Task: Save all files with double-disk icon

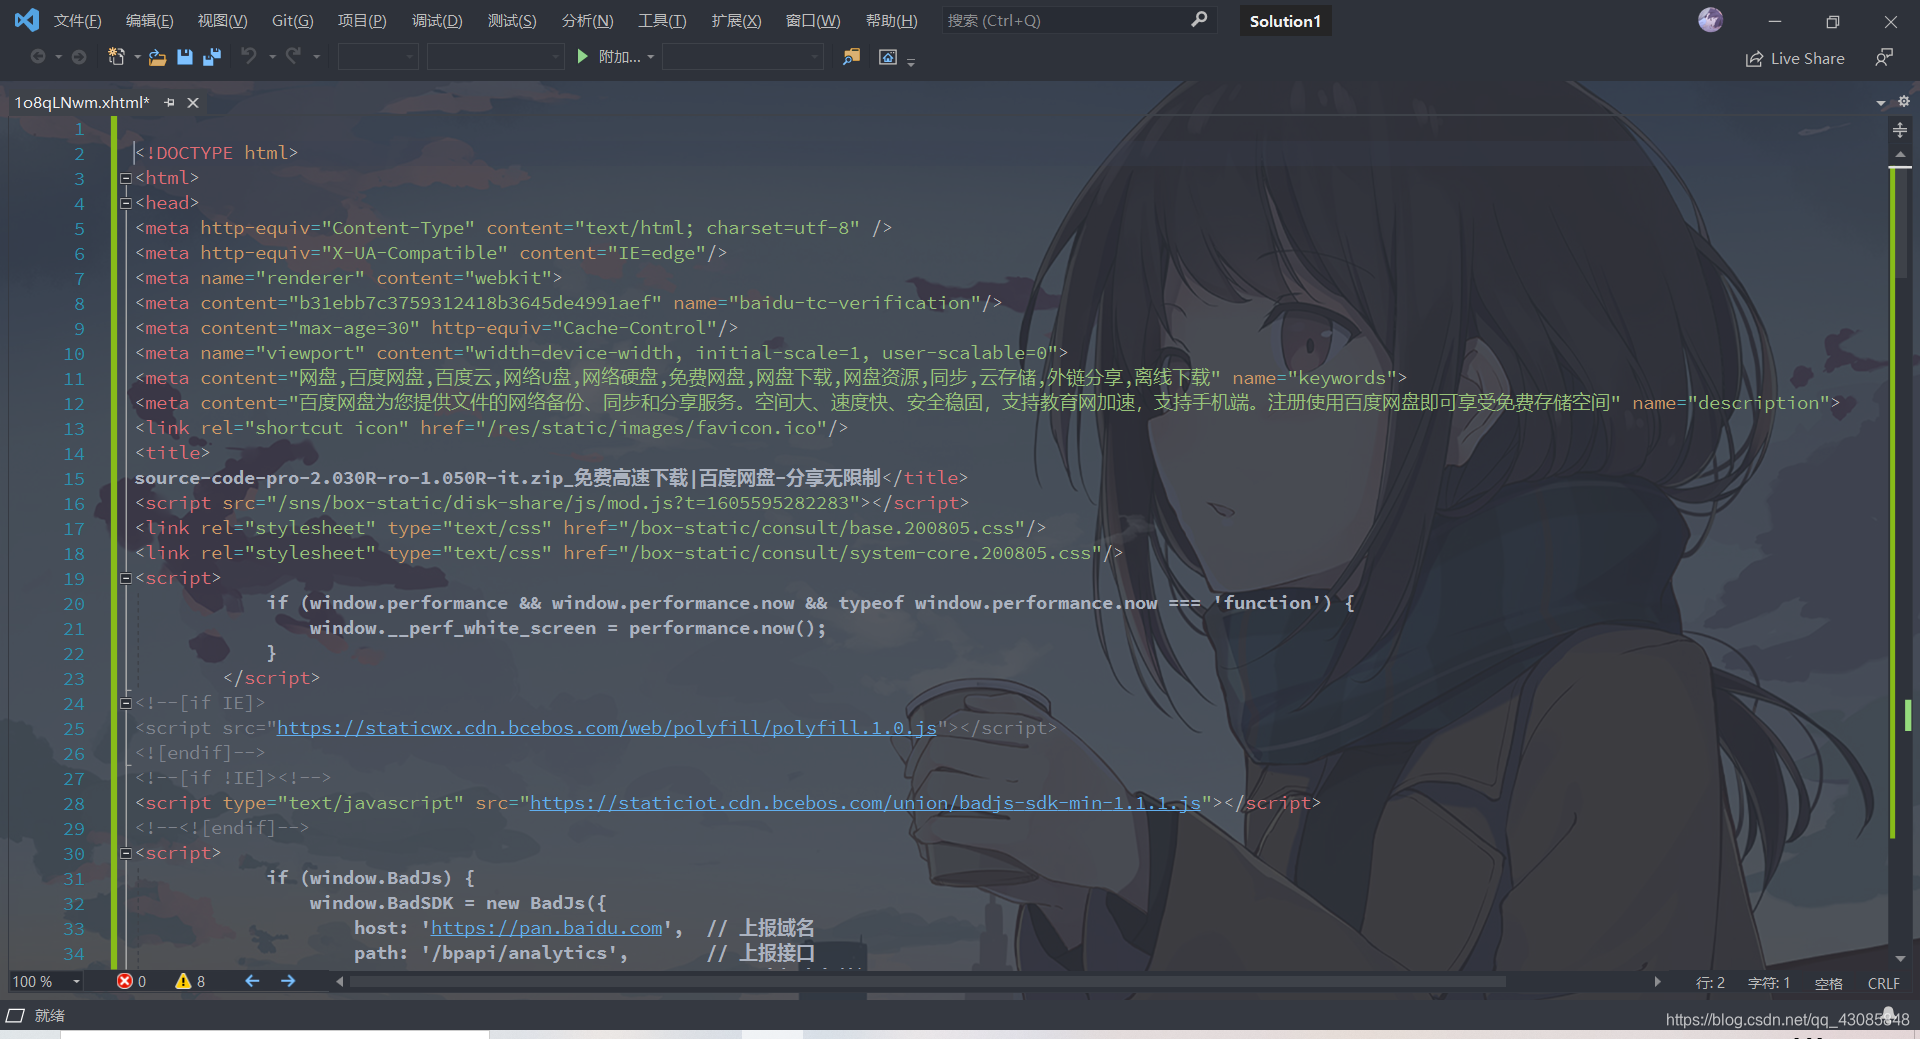Action: 212,57
